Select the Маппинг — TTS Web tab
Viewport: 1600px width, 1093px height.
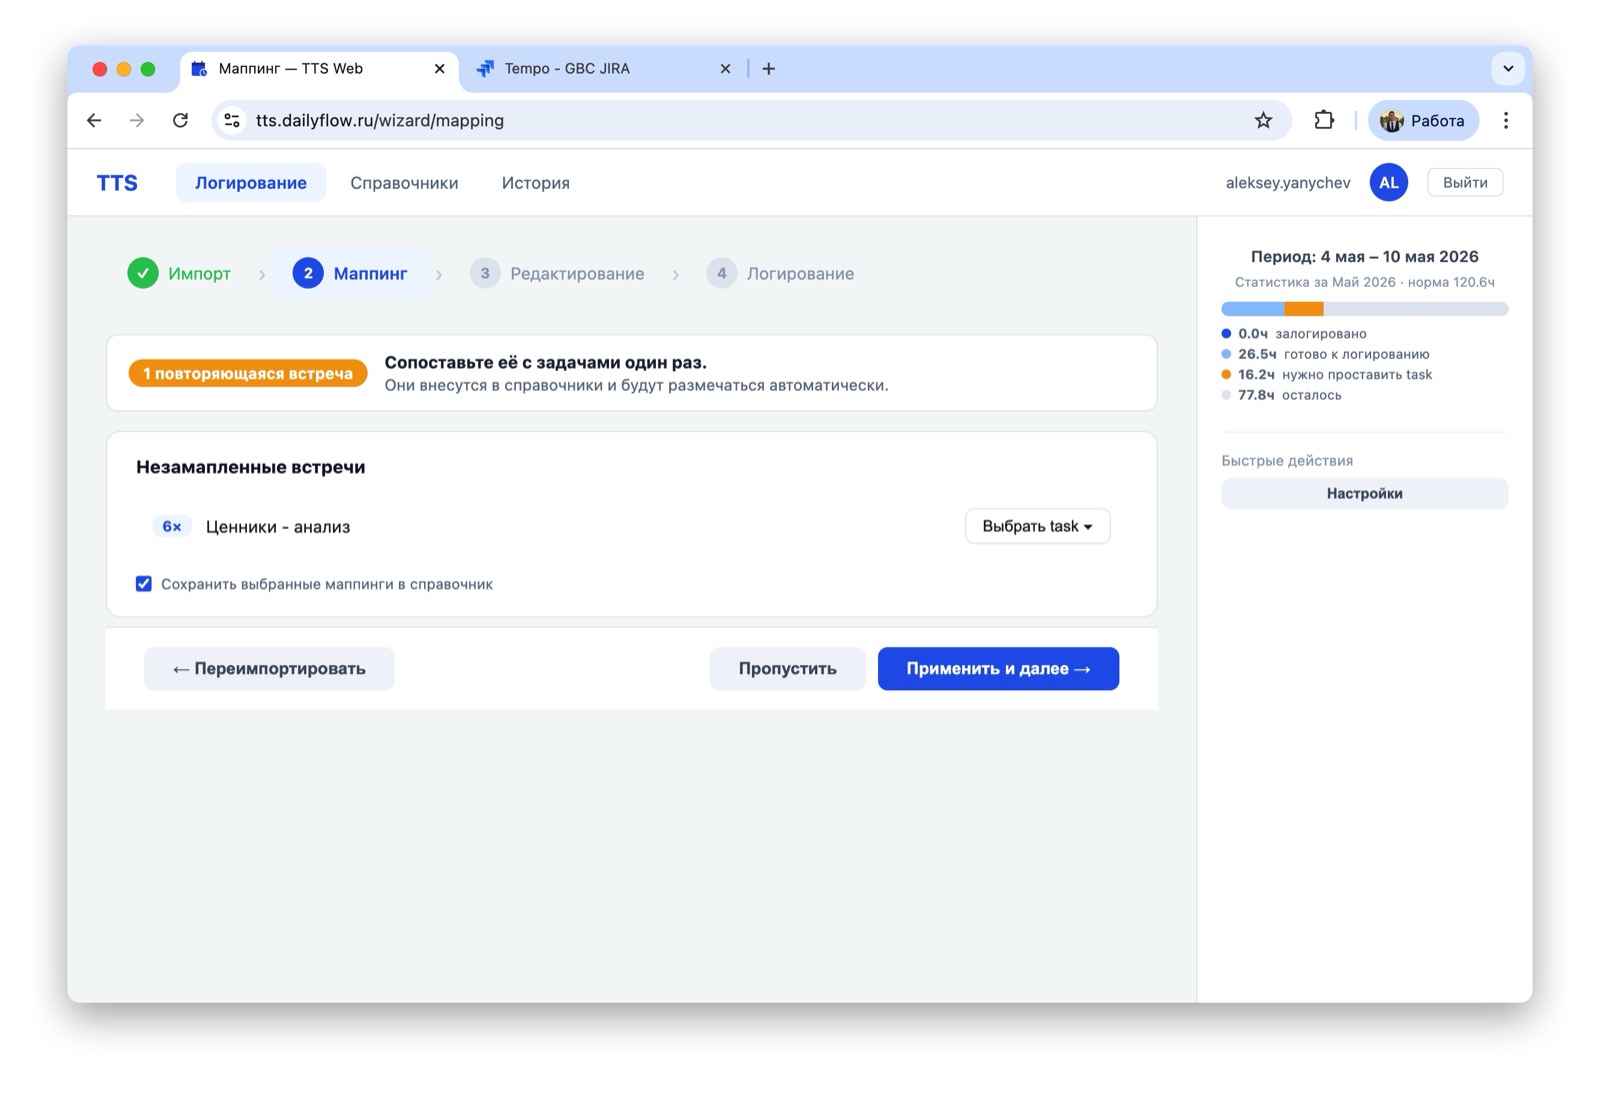pyautogui.click(x=320, y=69)
